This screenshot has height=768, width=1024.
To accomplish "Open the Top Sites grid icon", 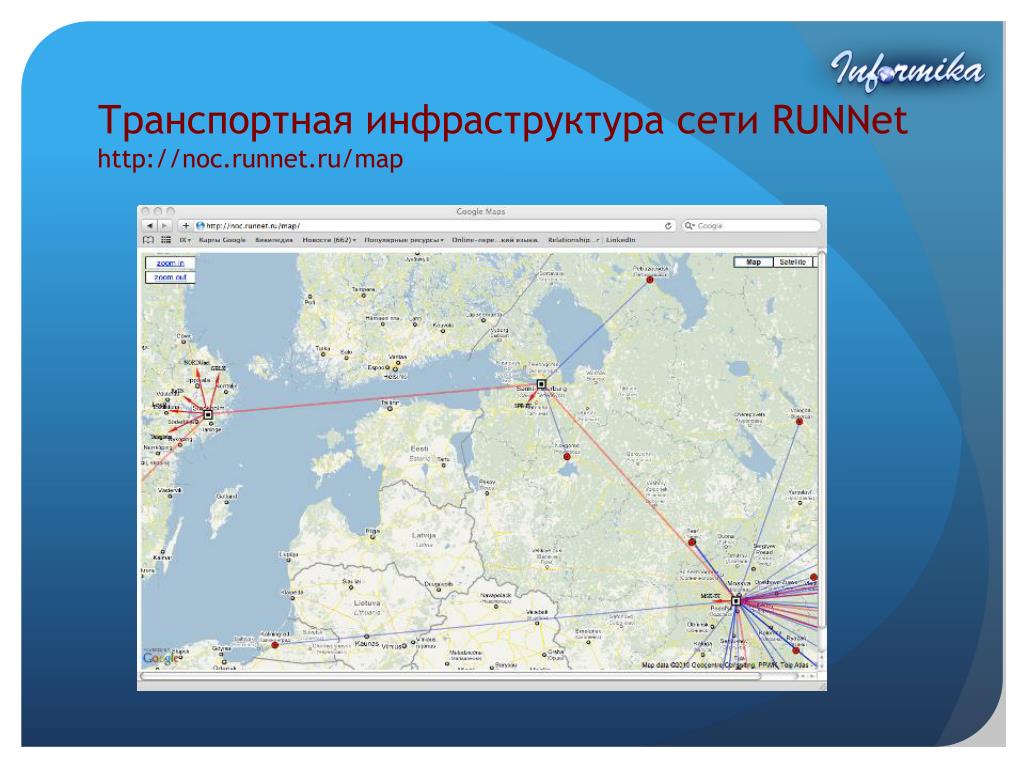I will tap(167, 240).
